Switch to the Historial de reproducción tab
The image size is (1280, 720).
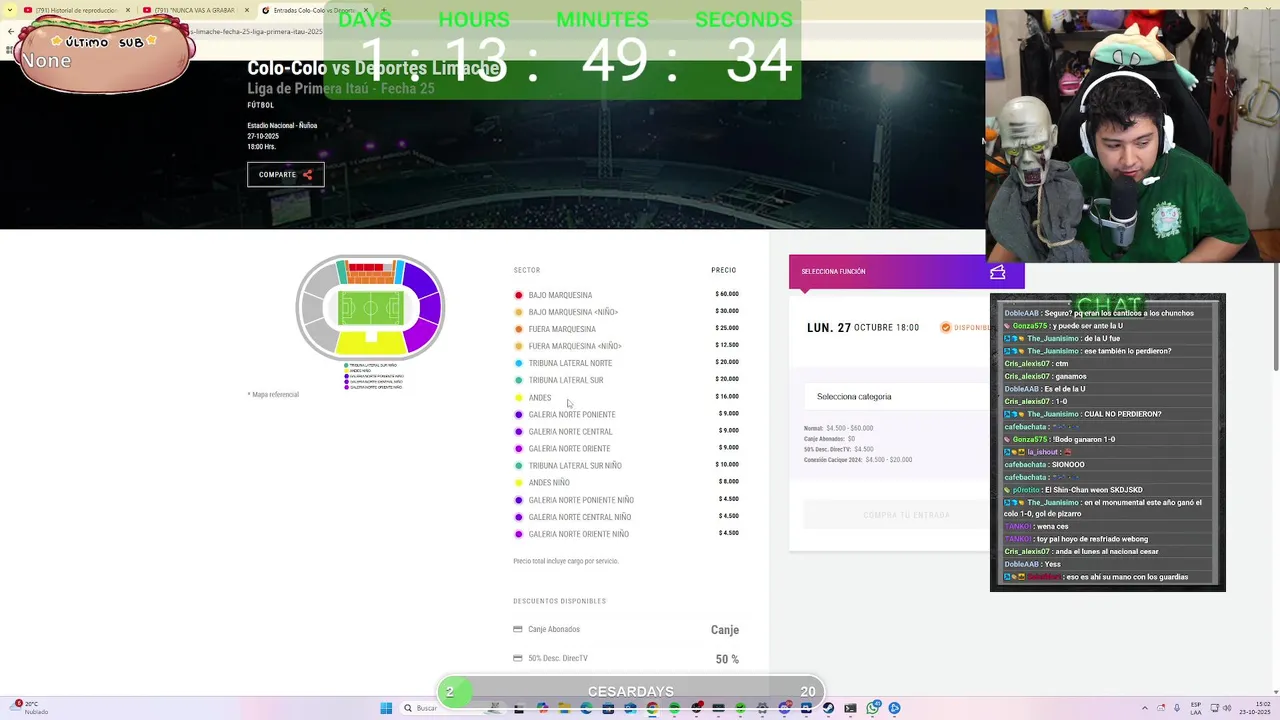[x=76, y=10]
